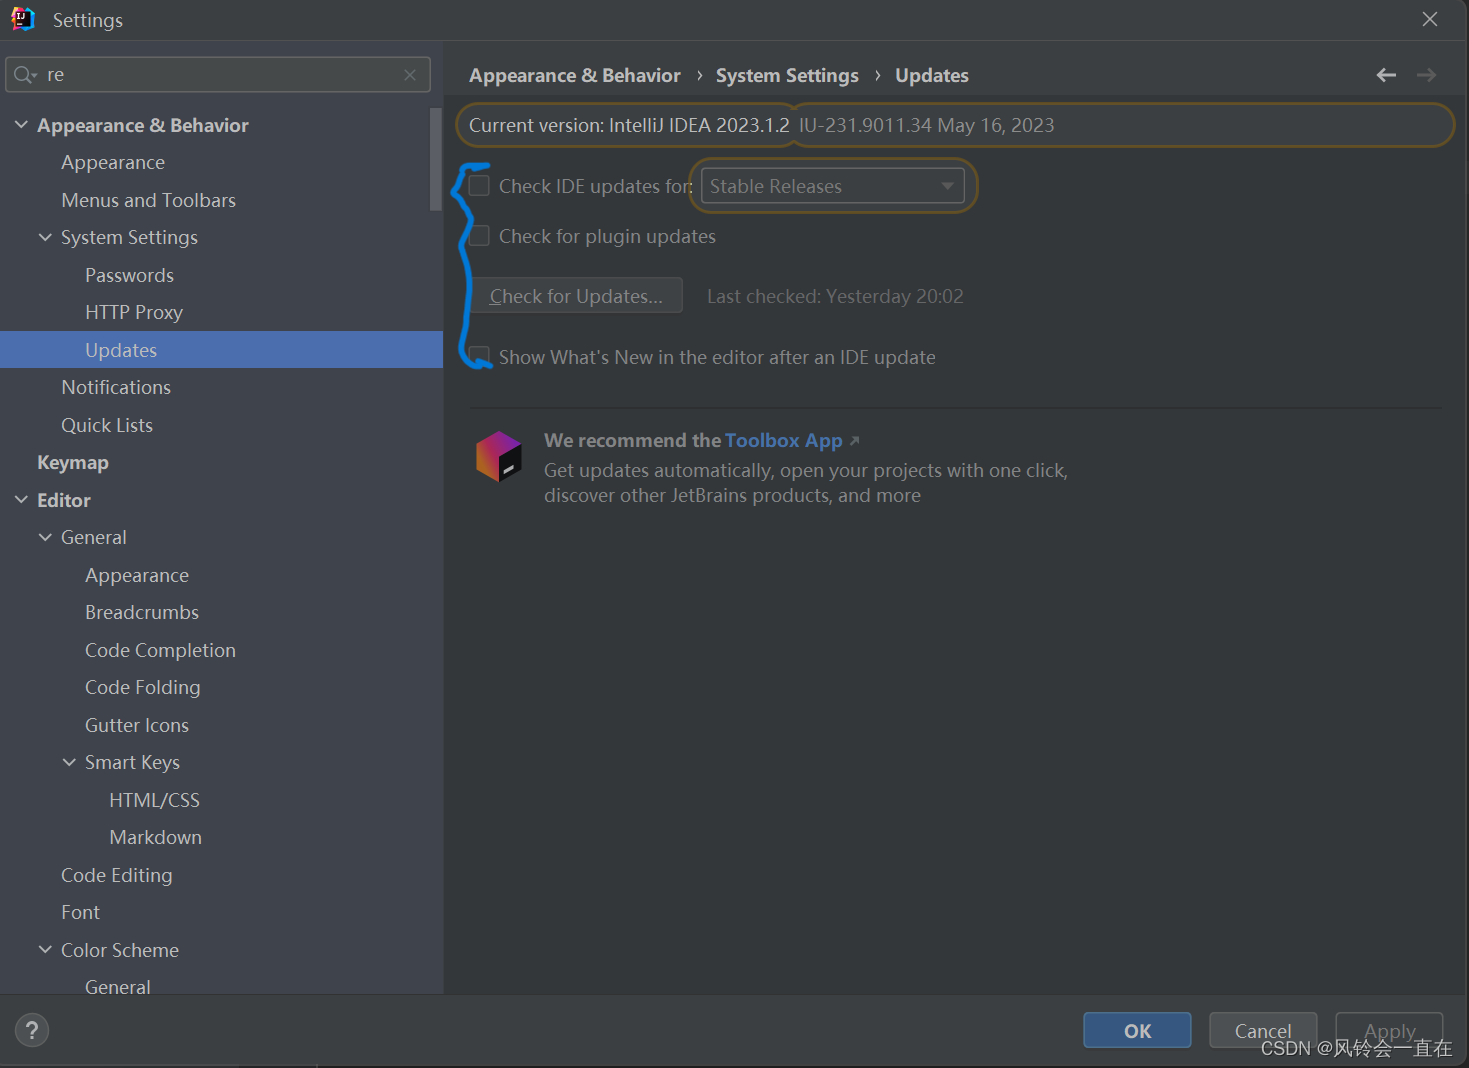Open help via question mark icon
Screen dimensions: 1469x1068
click(x=32, y=1030)
